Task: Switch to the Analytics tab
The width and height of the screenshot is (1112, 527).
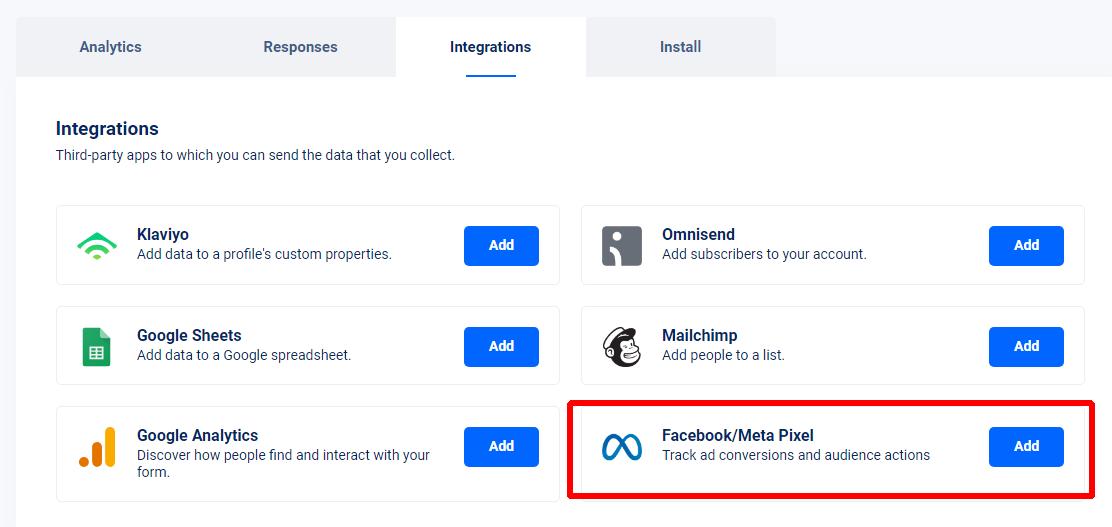Action: (x=111, y=47)
